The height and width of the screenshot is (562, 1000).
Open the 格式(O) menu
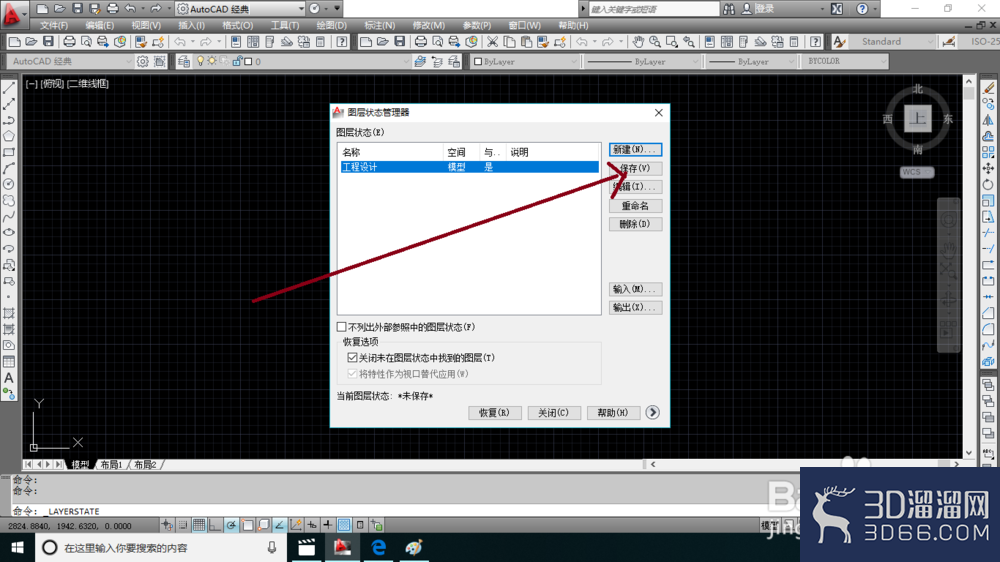[237, 26]
